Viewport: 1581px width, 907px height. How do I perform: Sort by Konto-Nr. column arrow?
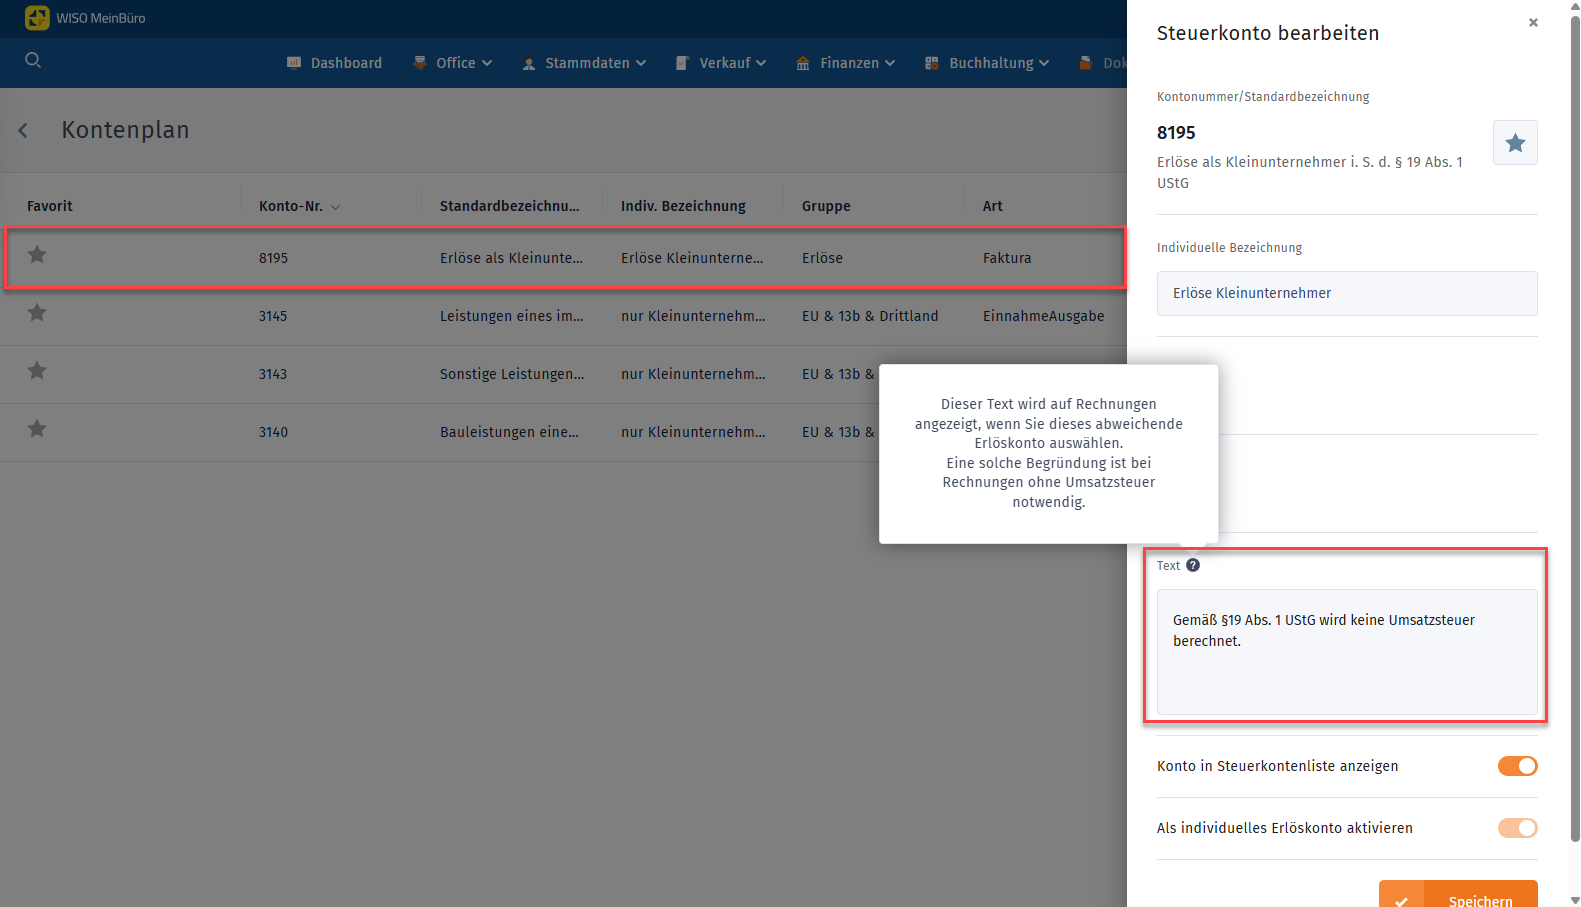pos(335,207)
